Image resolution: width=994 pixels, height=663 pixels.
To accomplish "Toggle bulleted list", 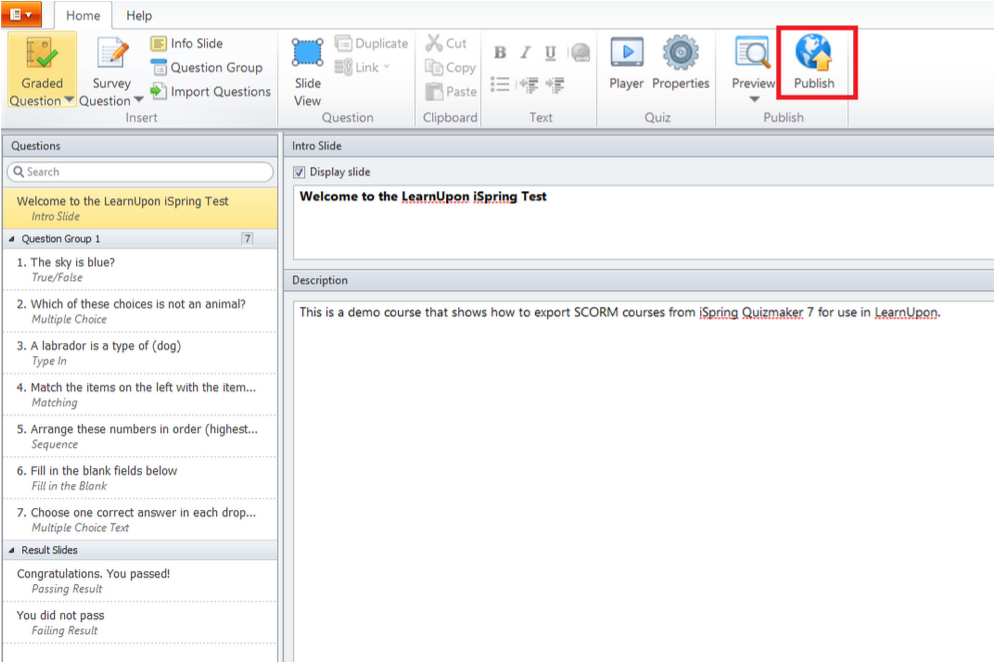I will (500, 84).
